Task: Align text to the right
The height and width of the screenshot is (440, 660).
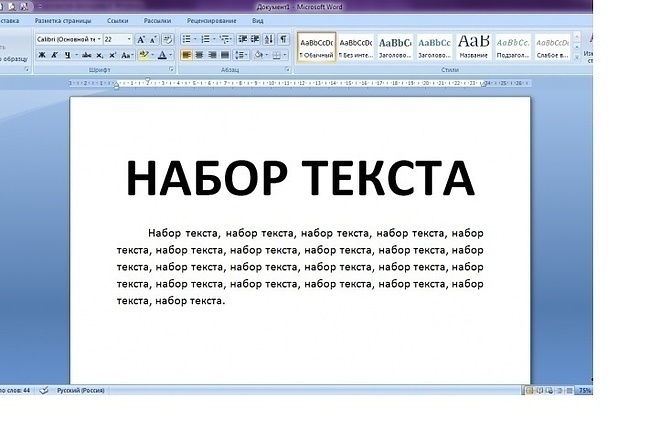Action: (x=212, y=55)
